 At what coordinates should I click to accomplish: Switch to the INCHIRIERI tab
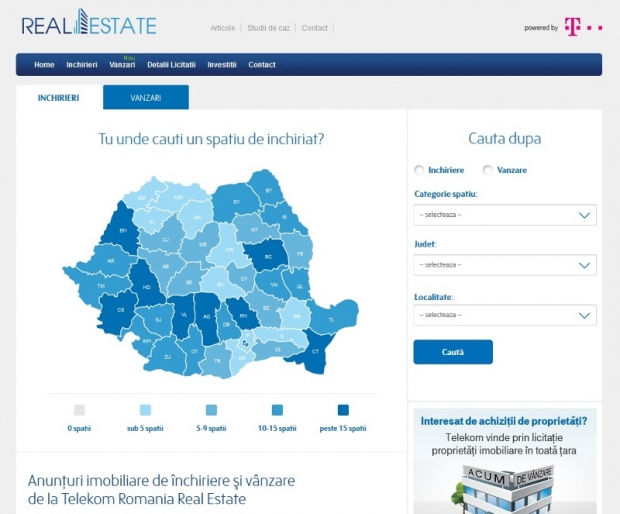pyautogui.click(x=59, y=98)
